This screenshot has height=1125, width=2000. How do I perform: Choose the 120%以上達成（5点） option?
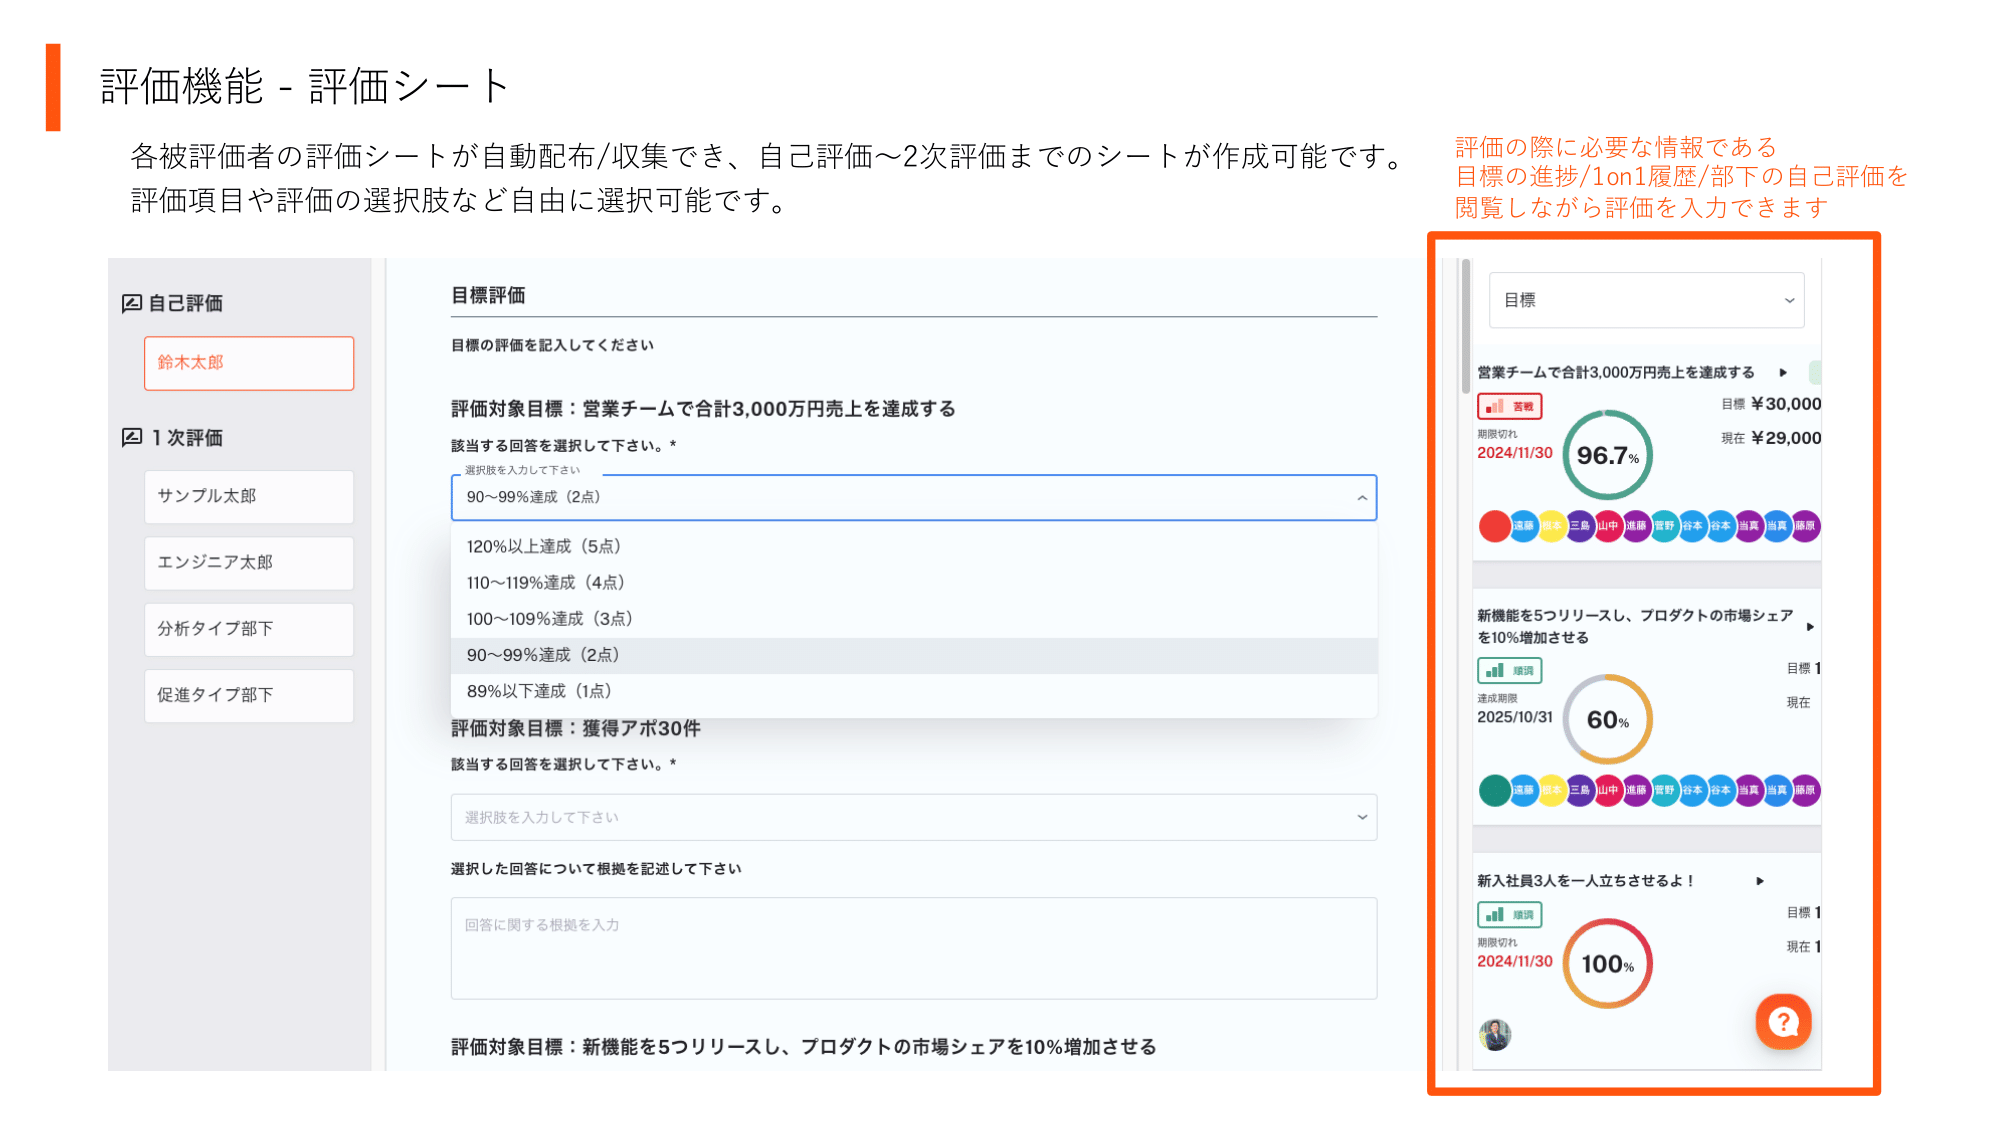point(544,546)
